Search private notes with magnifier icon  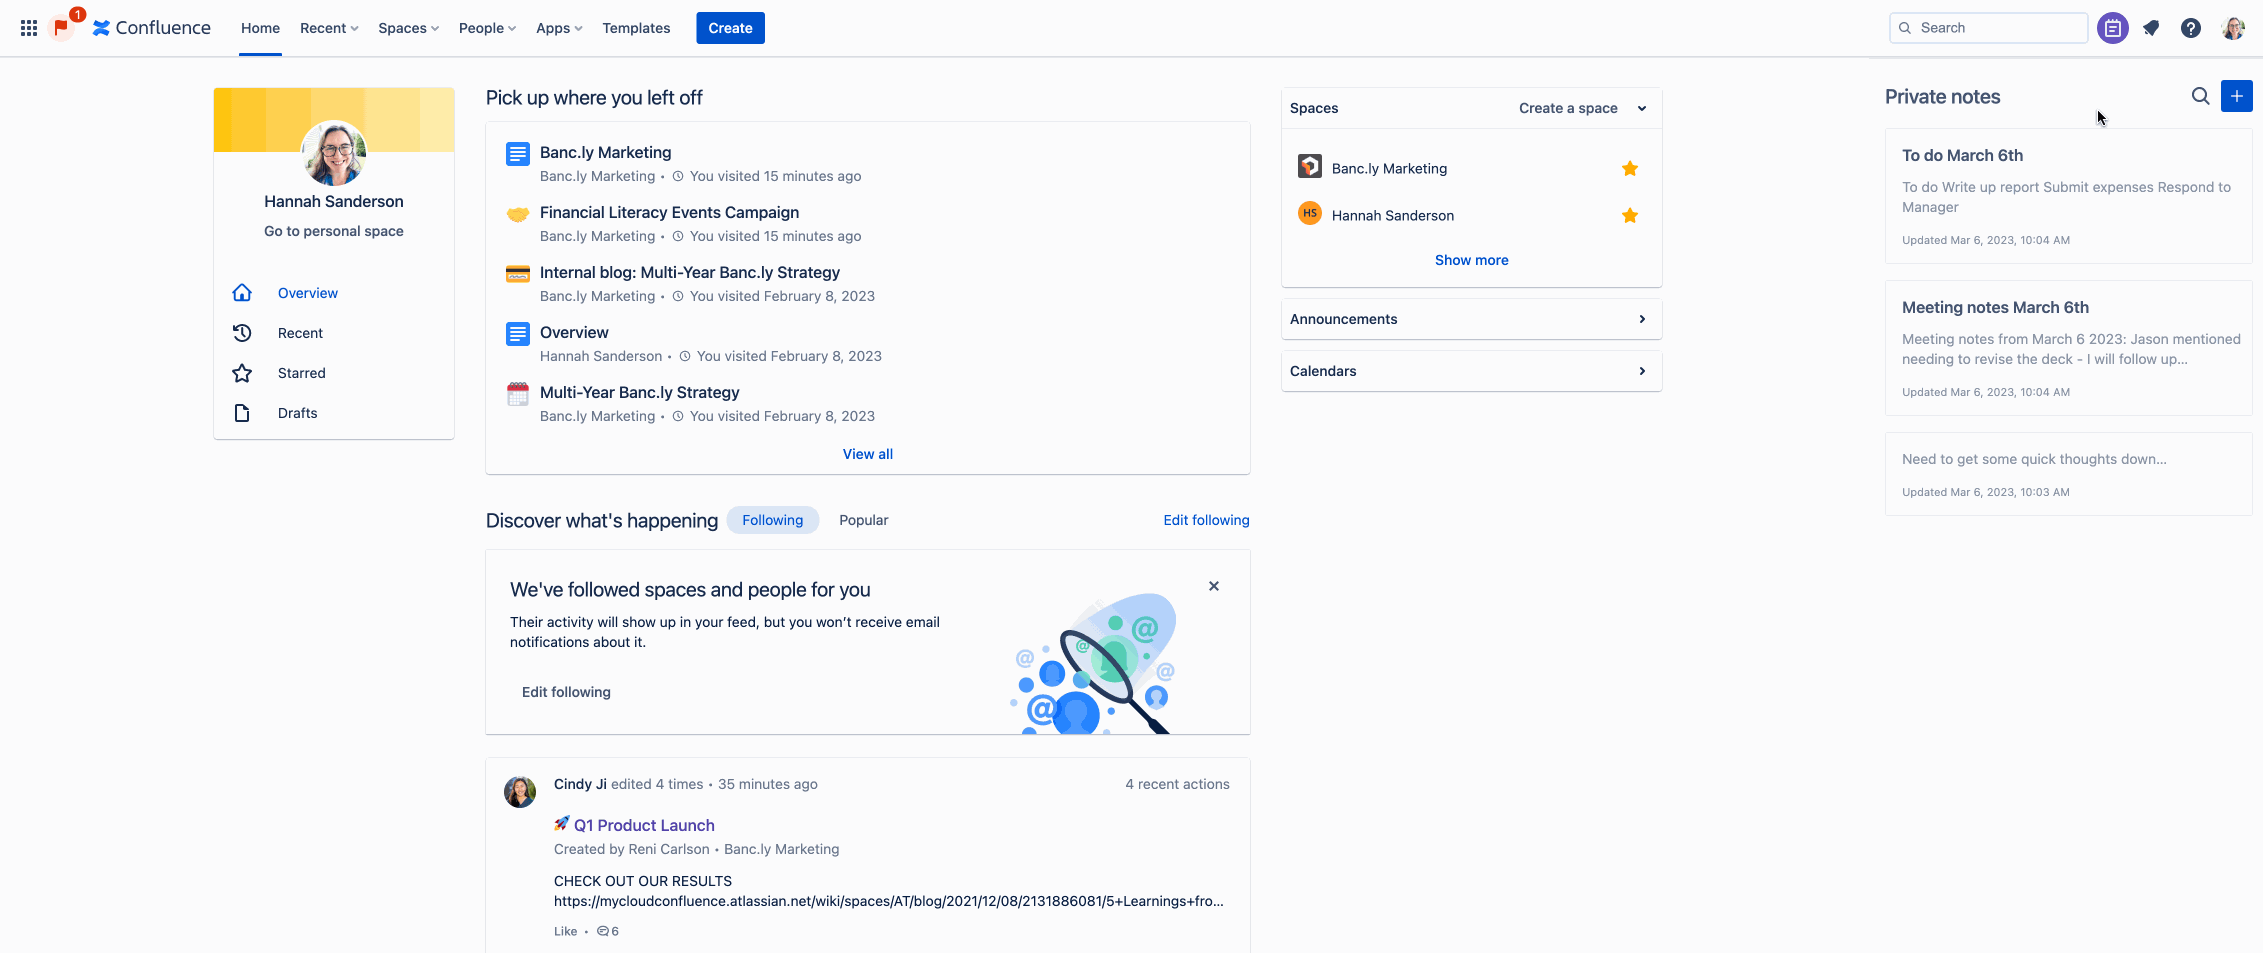(x=2200, y=96)
